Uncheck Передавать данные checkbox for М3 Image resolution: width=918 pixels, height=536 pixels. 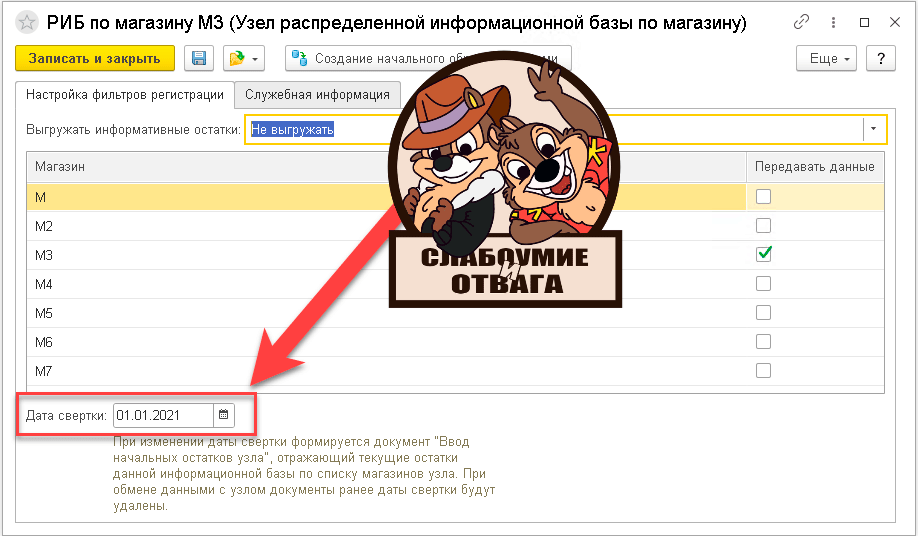[x=763, y=254]
